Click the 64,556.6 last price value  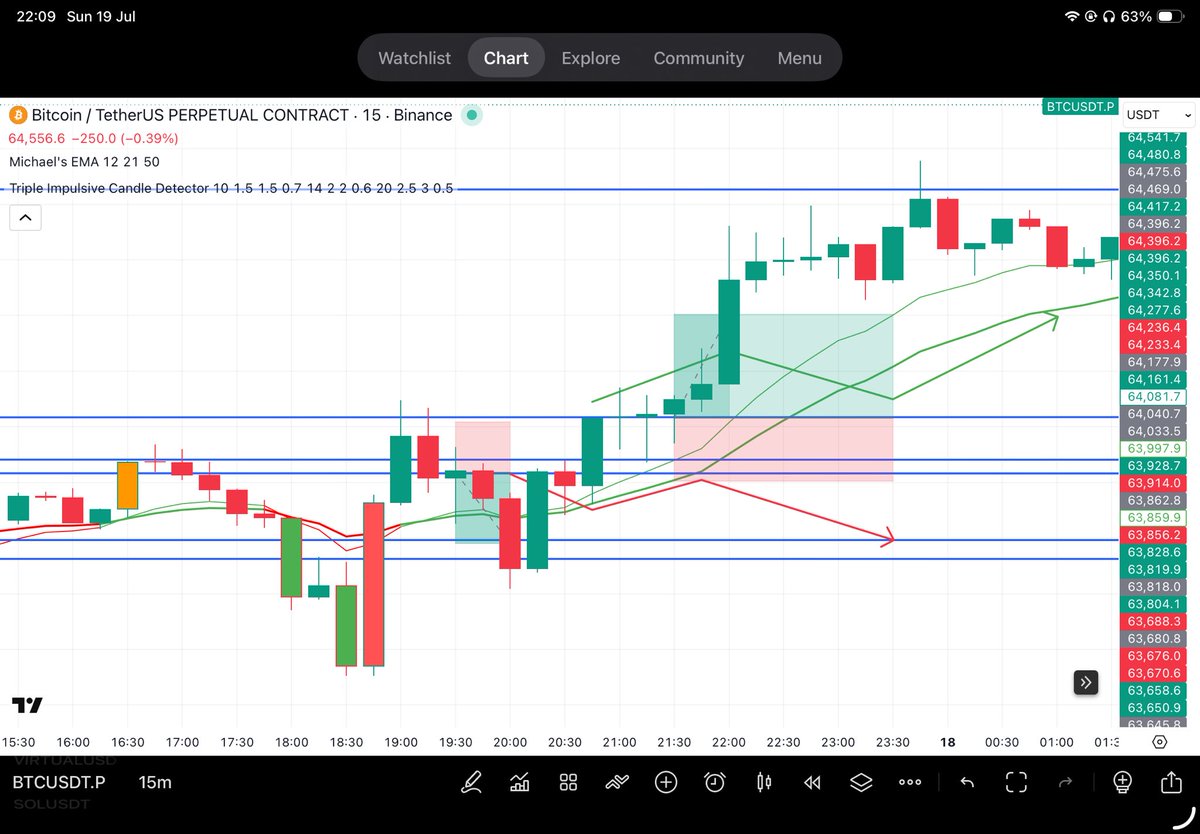point(37,138)
